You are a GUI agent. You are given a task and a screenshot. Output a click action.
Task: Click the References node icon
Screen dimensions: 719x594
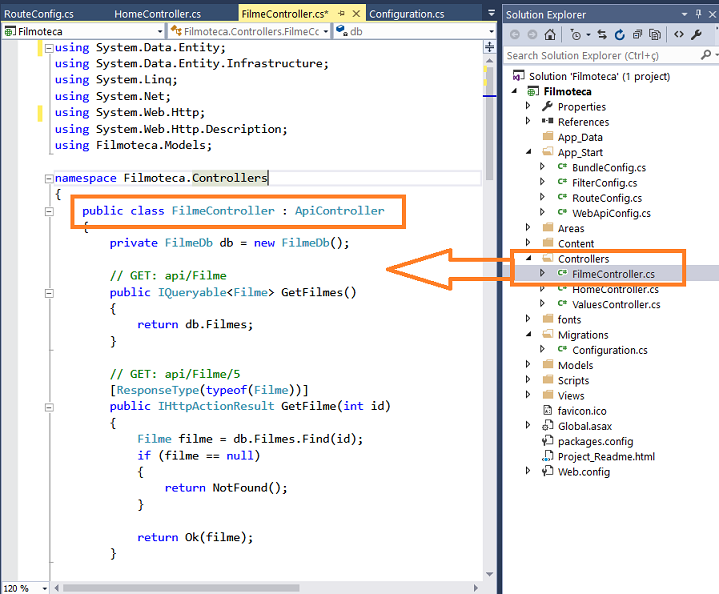click(x=547, y=121)
